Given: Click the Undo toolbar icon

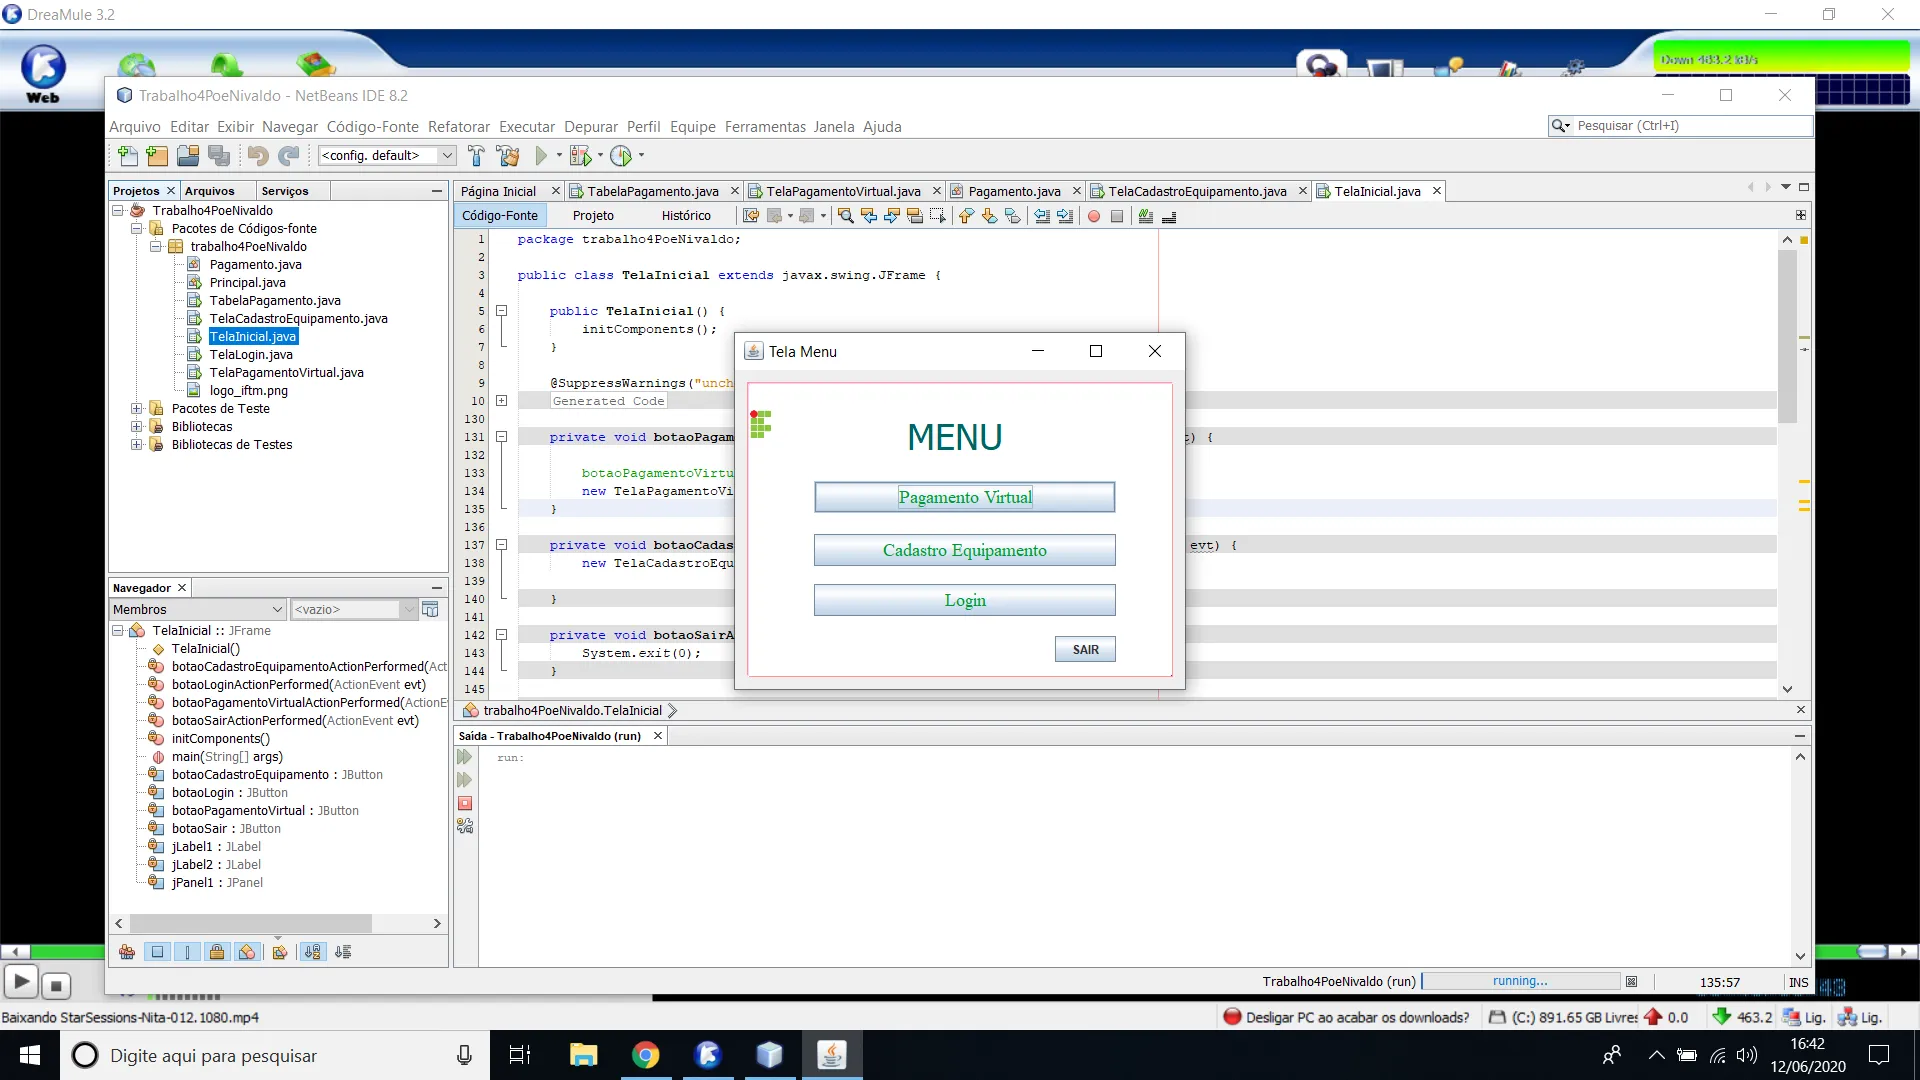Looking at the screenshot, I should [257, 156].
